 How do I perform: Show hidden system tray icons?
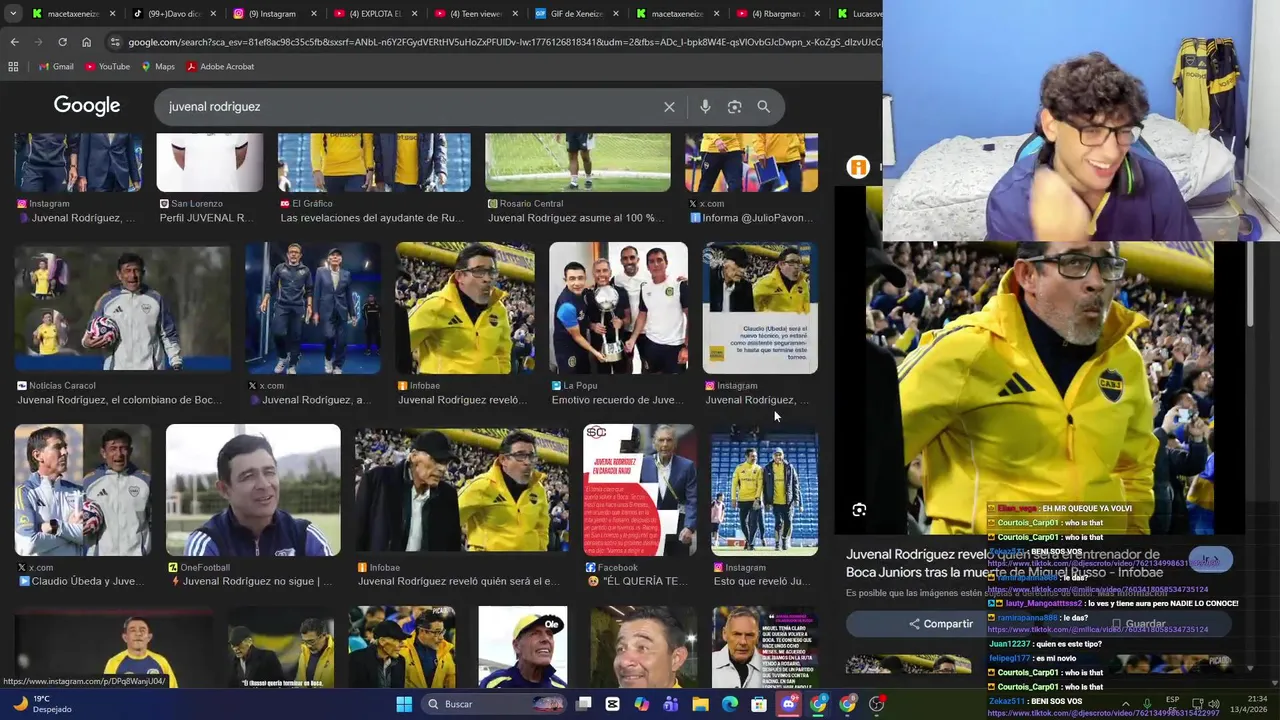1125,704
